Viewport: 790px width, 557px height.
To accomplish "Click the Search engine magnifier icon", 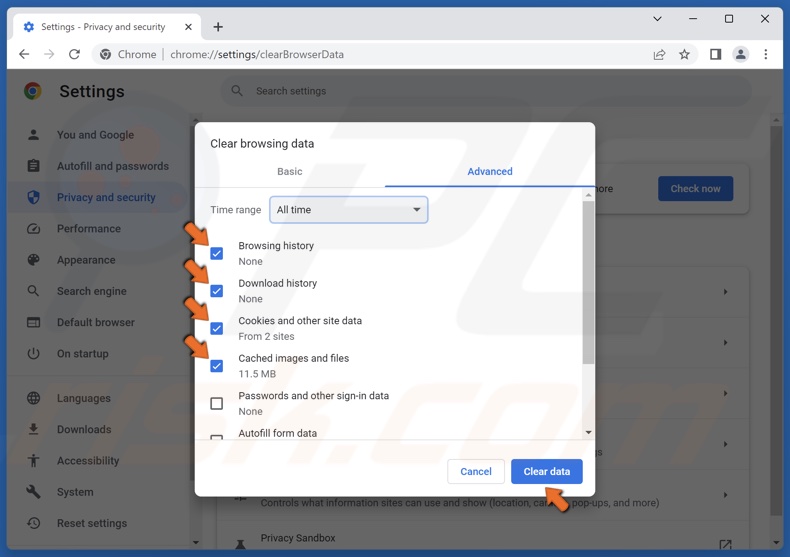I will tap(33, 291).
